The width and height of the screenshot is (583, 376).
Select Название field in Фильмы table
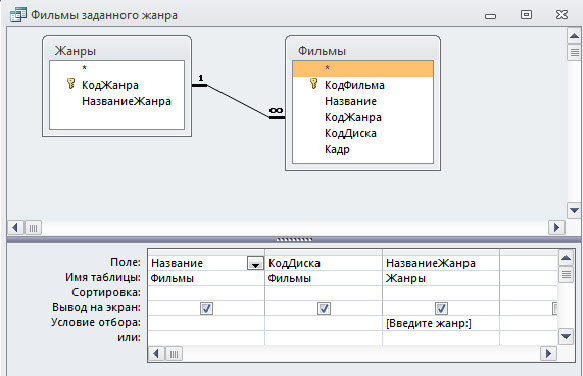point(351,101)
